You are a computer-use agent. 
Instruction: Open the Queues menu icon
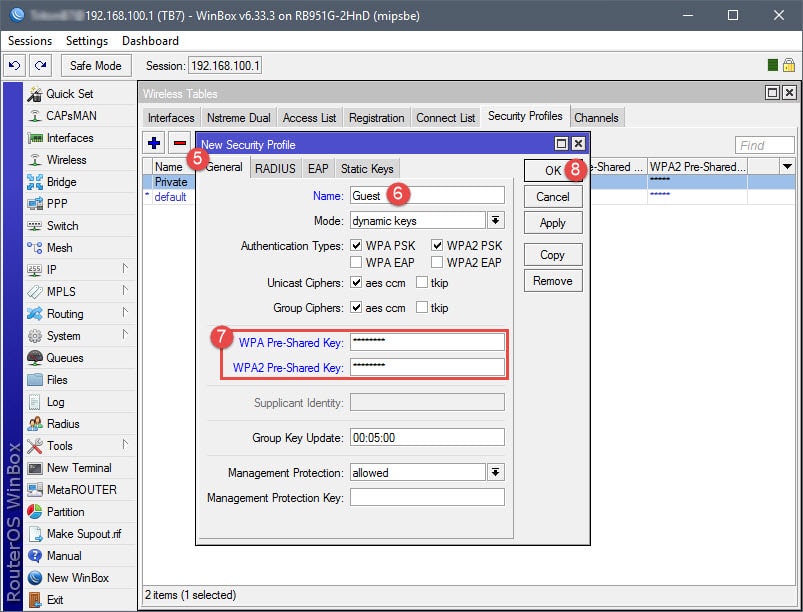pos(35,358)
